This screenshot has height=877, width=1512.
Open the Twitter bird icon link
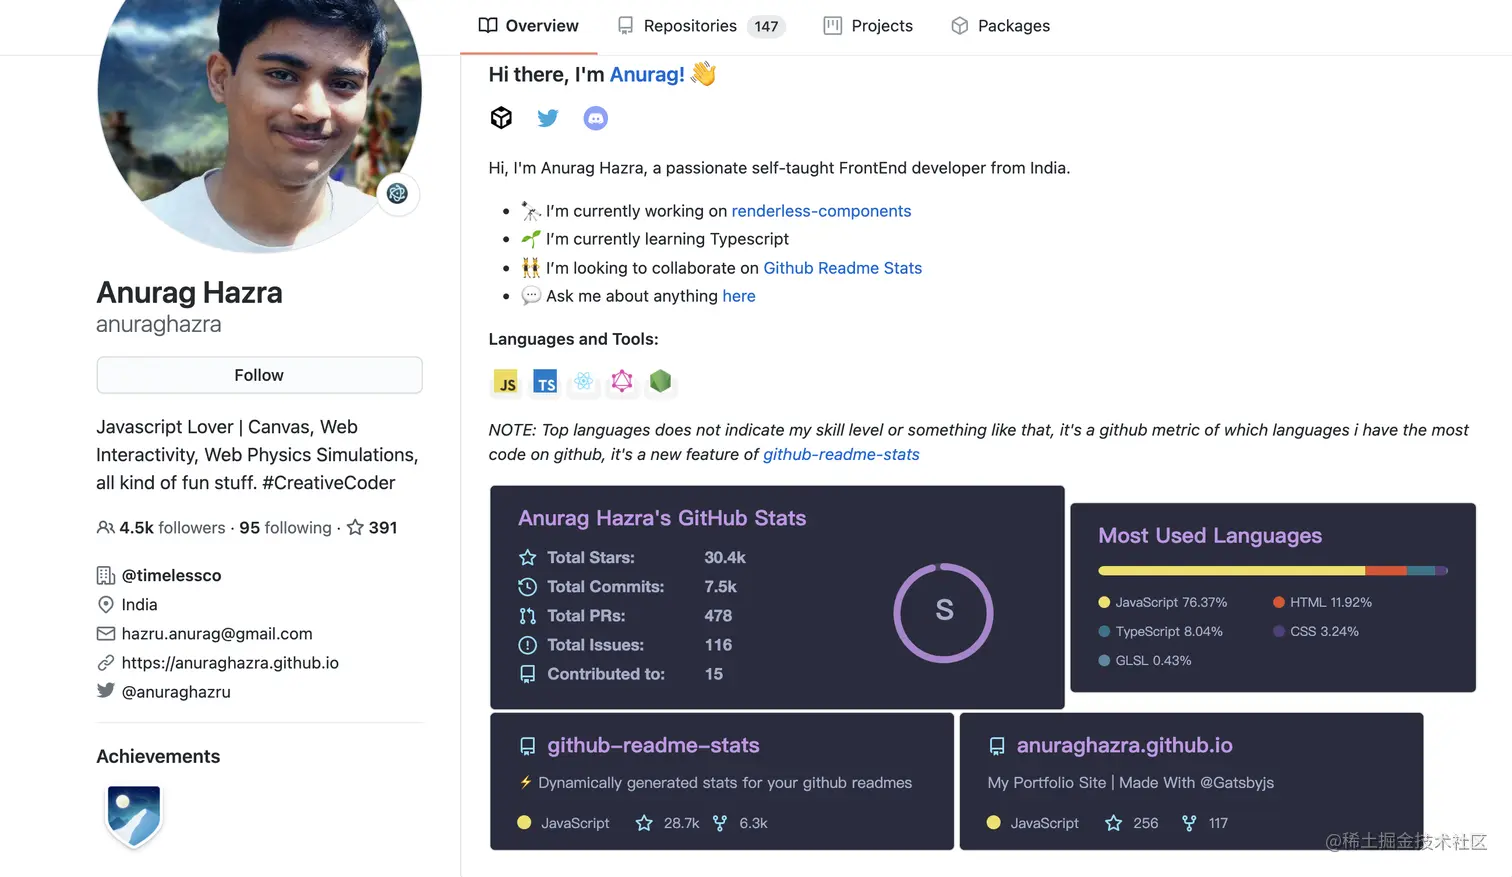[548, 118]
